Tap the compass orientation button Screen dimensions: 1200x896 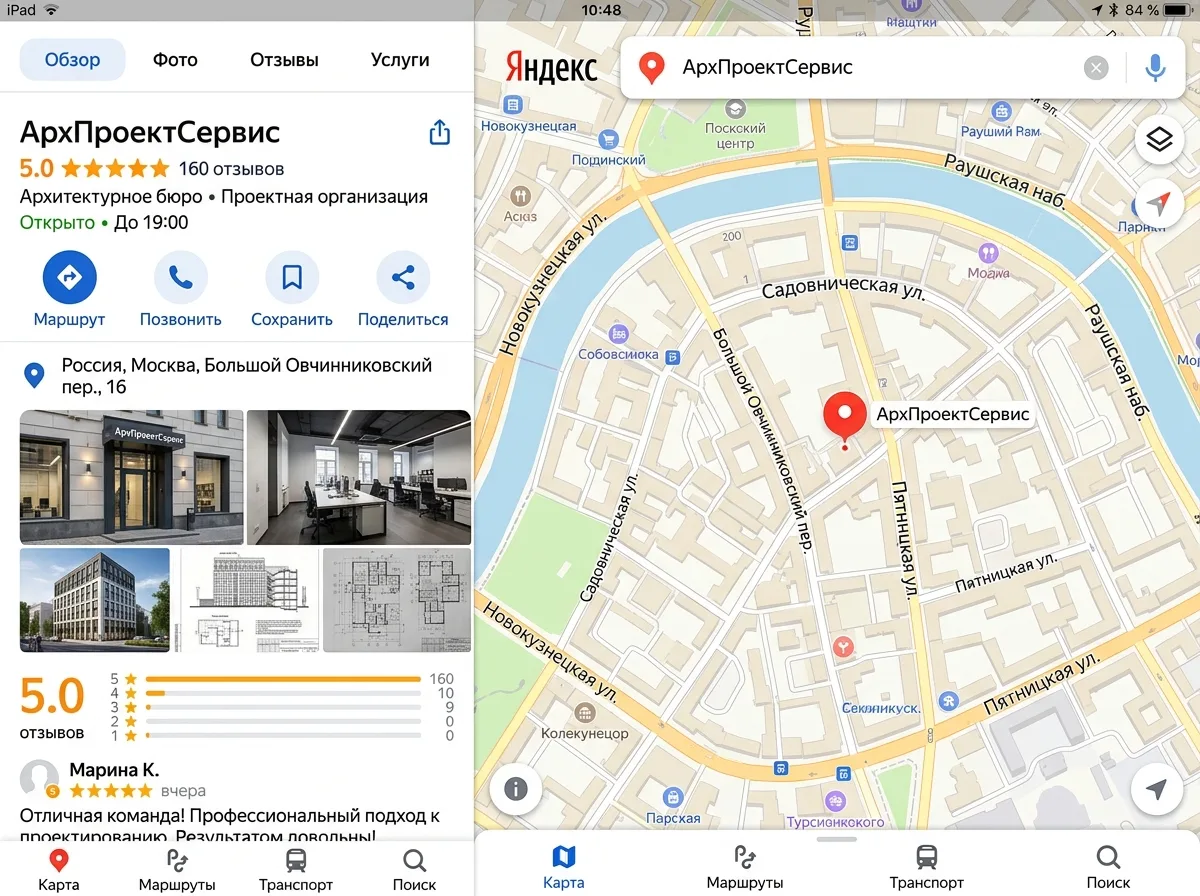1159,204
